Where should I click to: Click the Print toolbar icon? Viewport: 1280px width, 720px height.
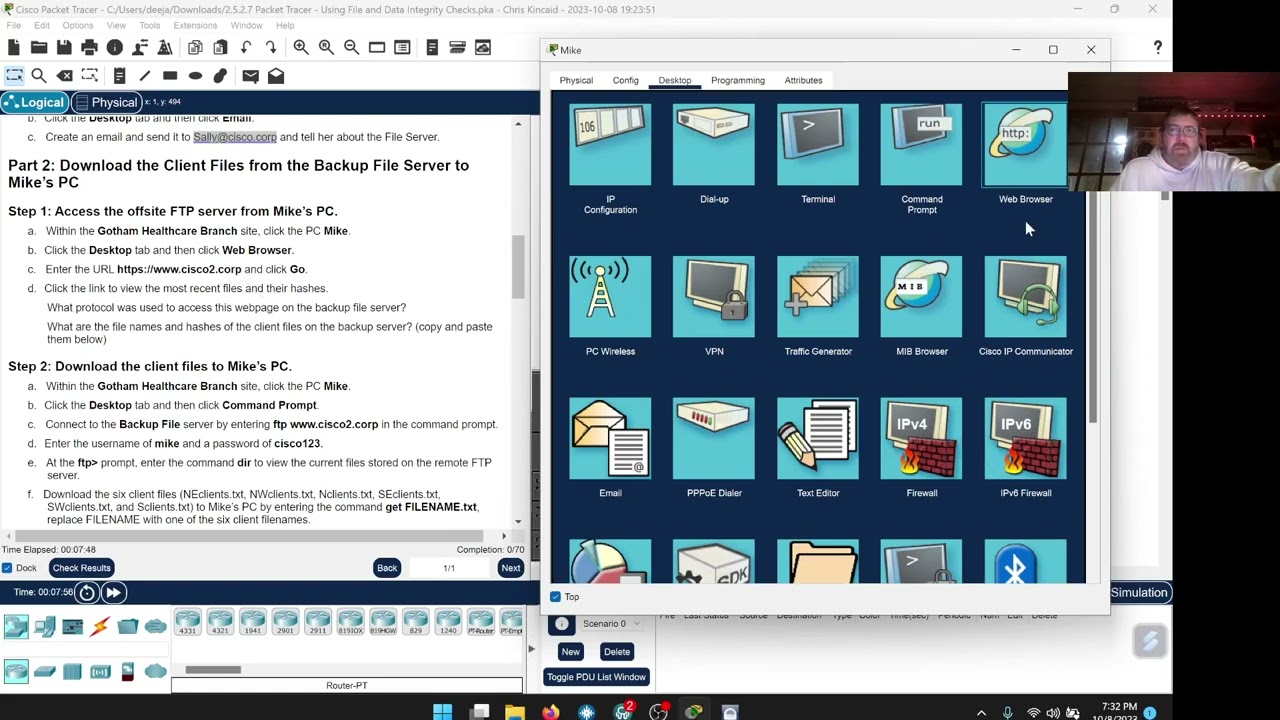[89, 47]
